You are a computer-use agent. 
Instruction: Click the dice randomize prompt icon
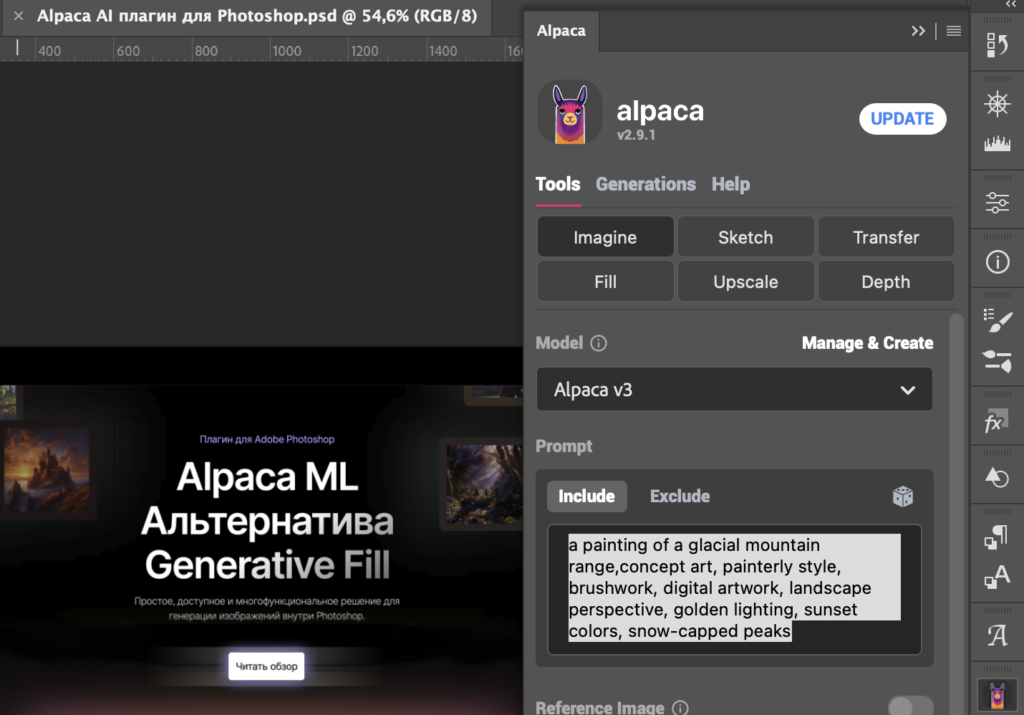[903, 496]
